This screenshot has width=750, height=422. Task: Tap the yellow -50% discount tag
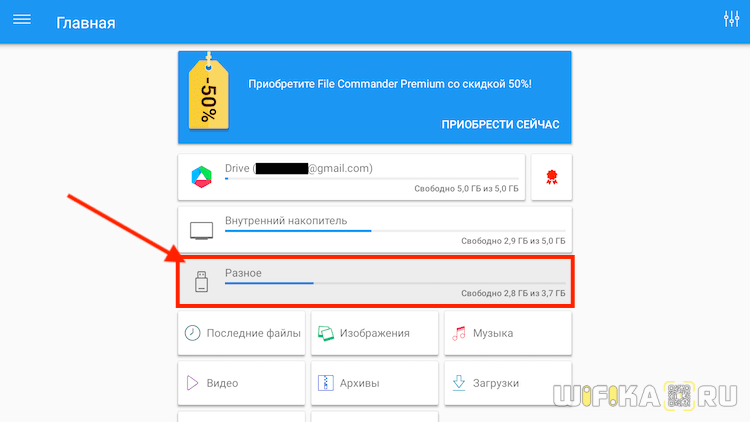tap(209, 91)
